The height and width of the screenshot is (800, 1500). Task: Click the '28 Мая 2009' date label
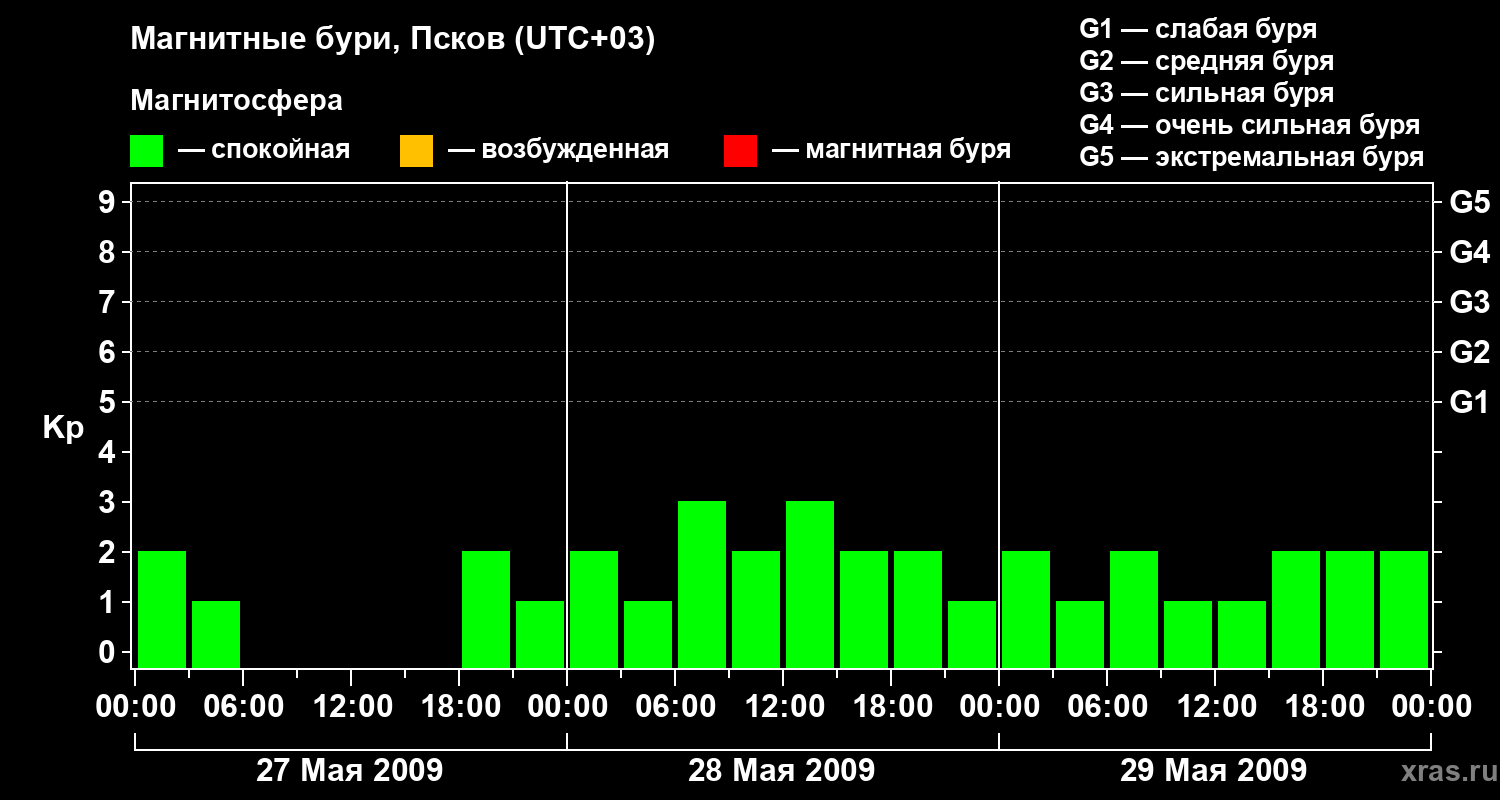coord(782,771)
